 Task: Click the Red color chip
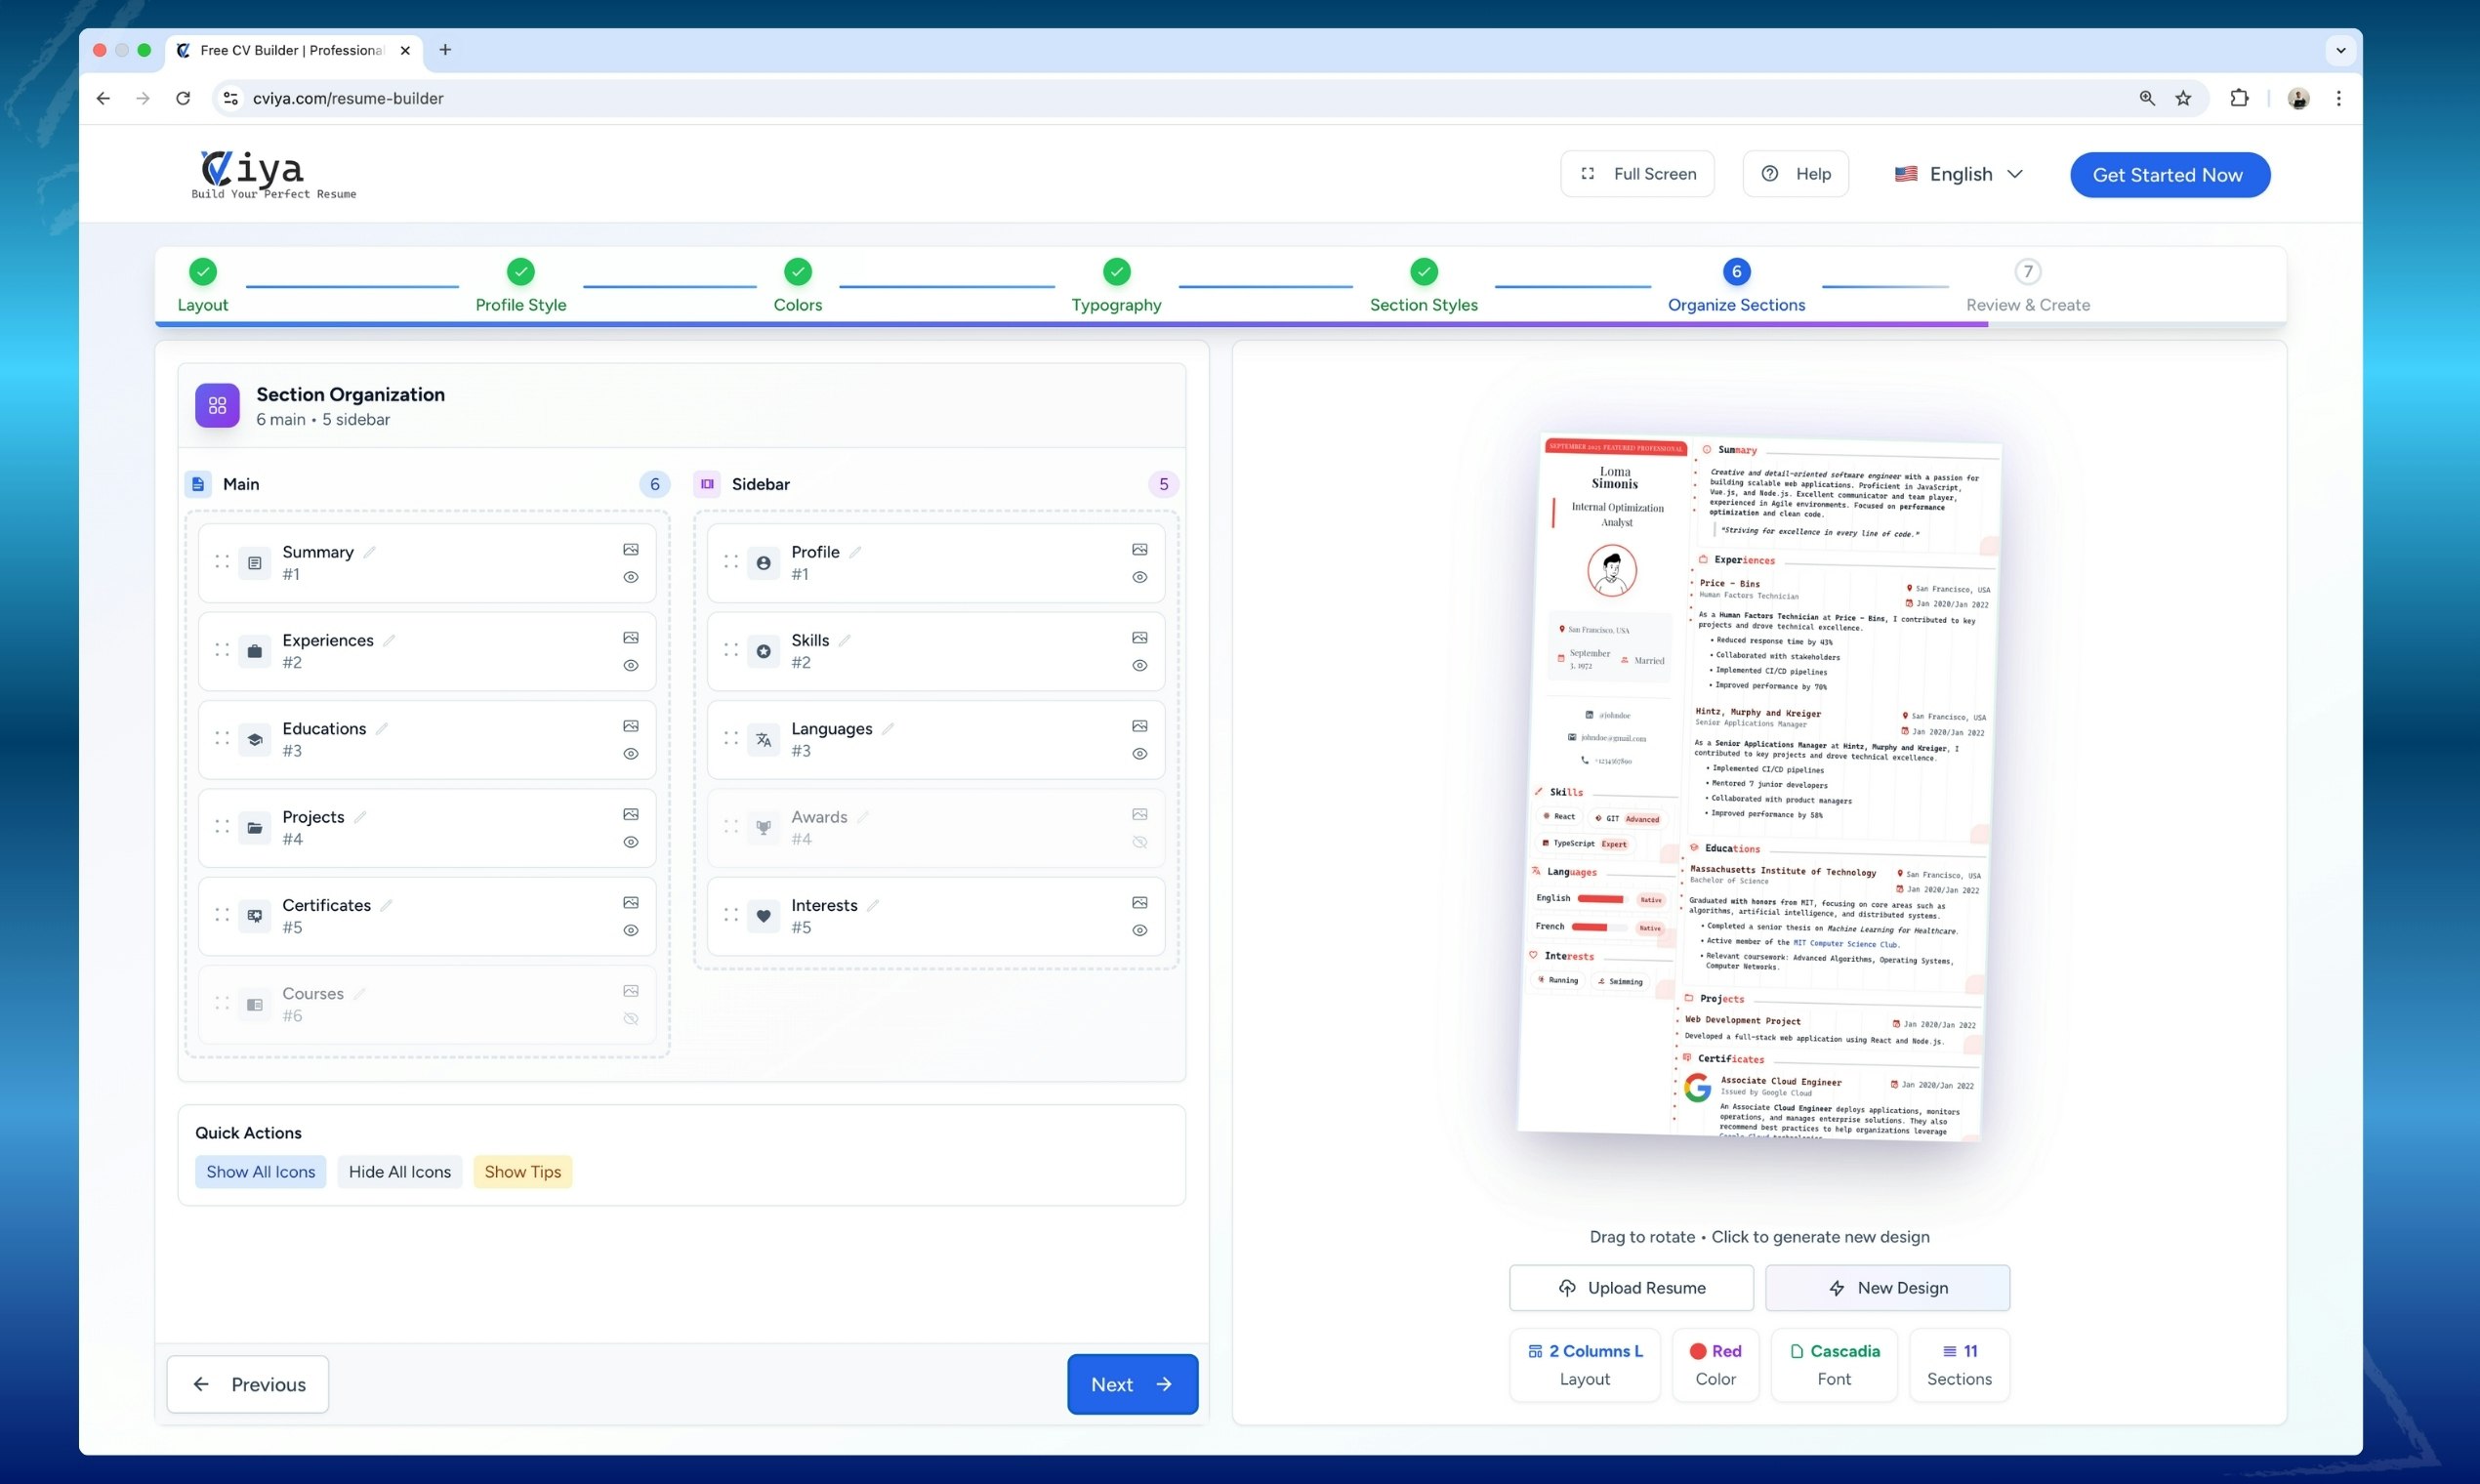click(1715, 1364)
